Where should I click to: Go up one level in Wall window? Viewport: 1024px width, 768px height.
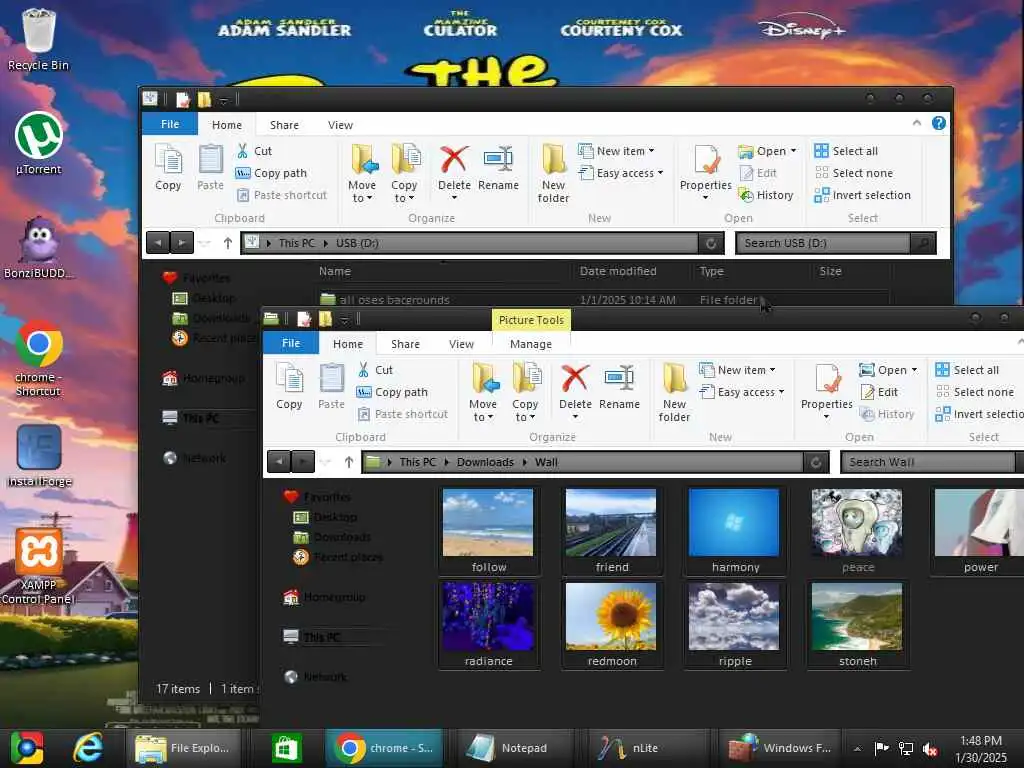(x=349, y=462)
